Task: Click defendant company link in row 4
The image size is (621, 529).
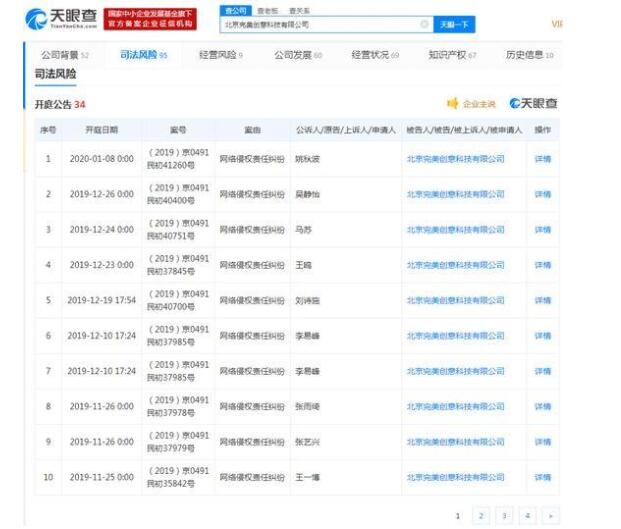Action: point(455,265)
